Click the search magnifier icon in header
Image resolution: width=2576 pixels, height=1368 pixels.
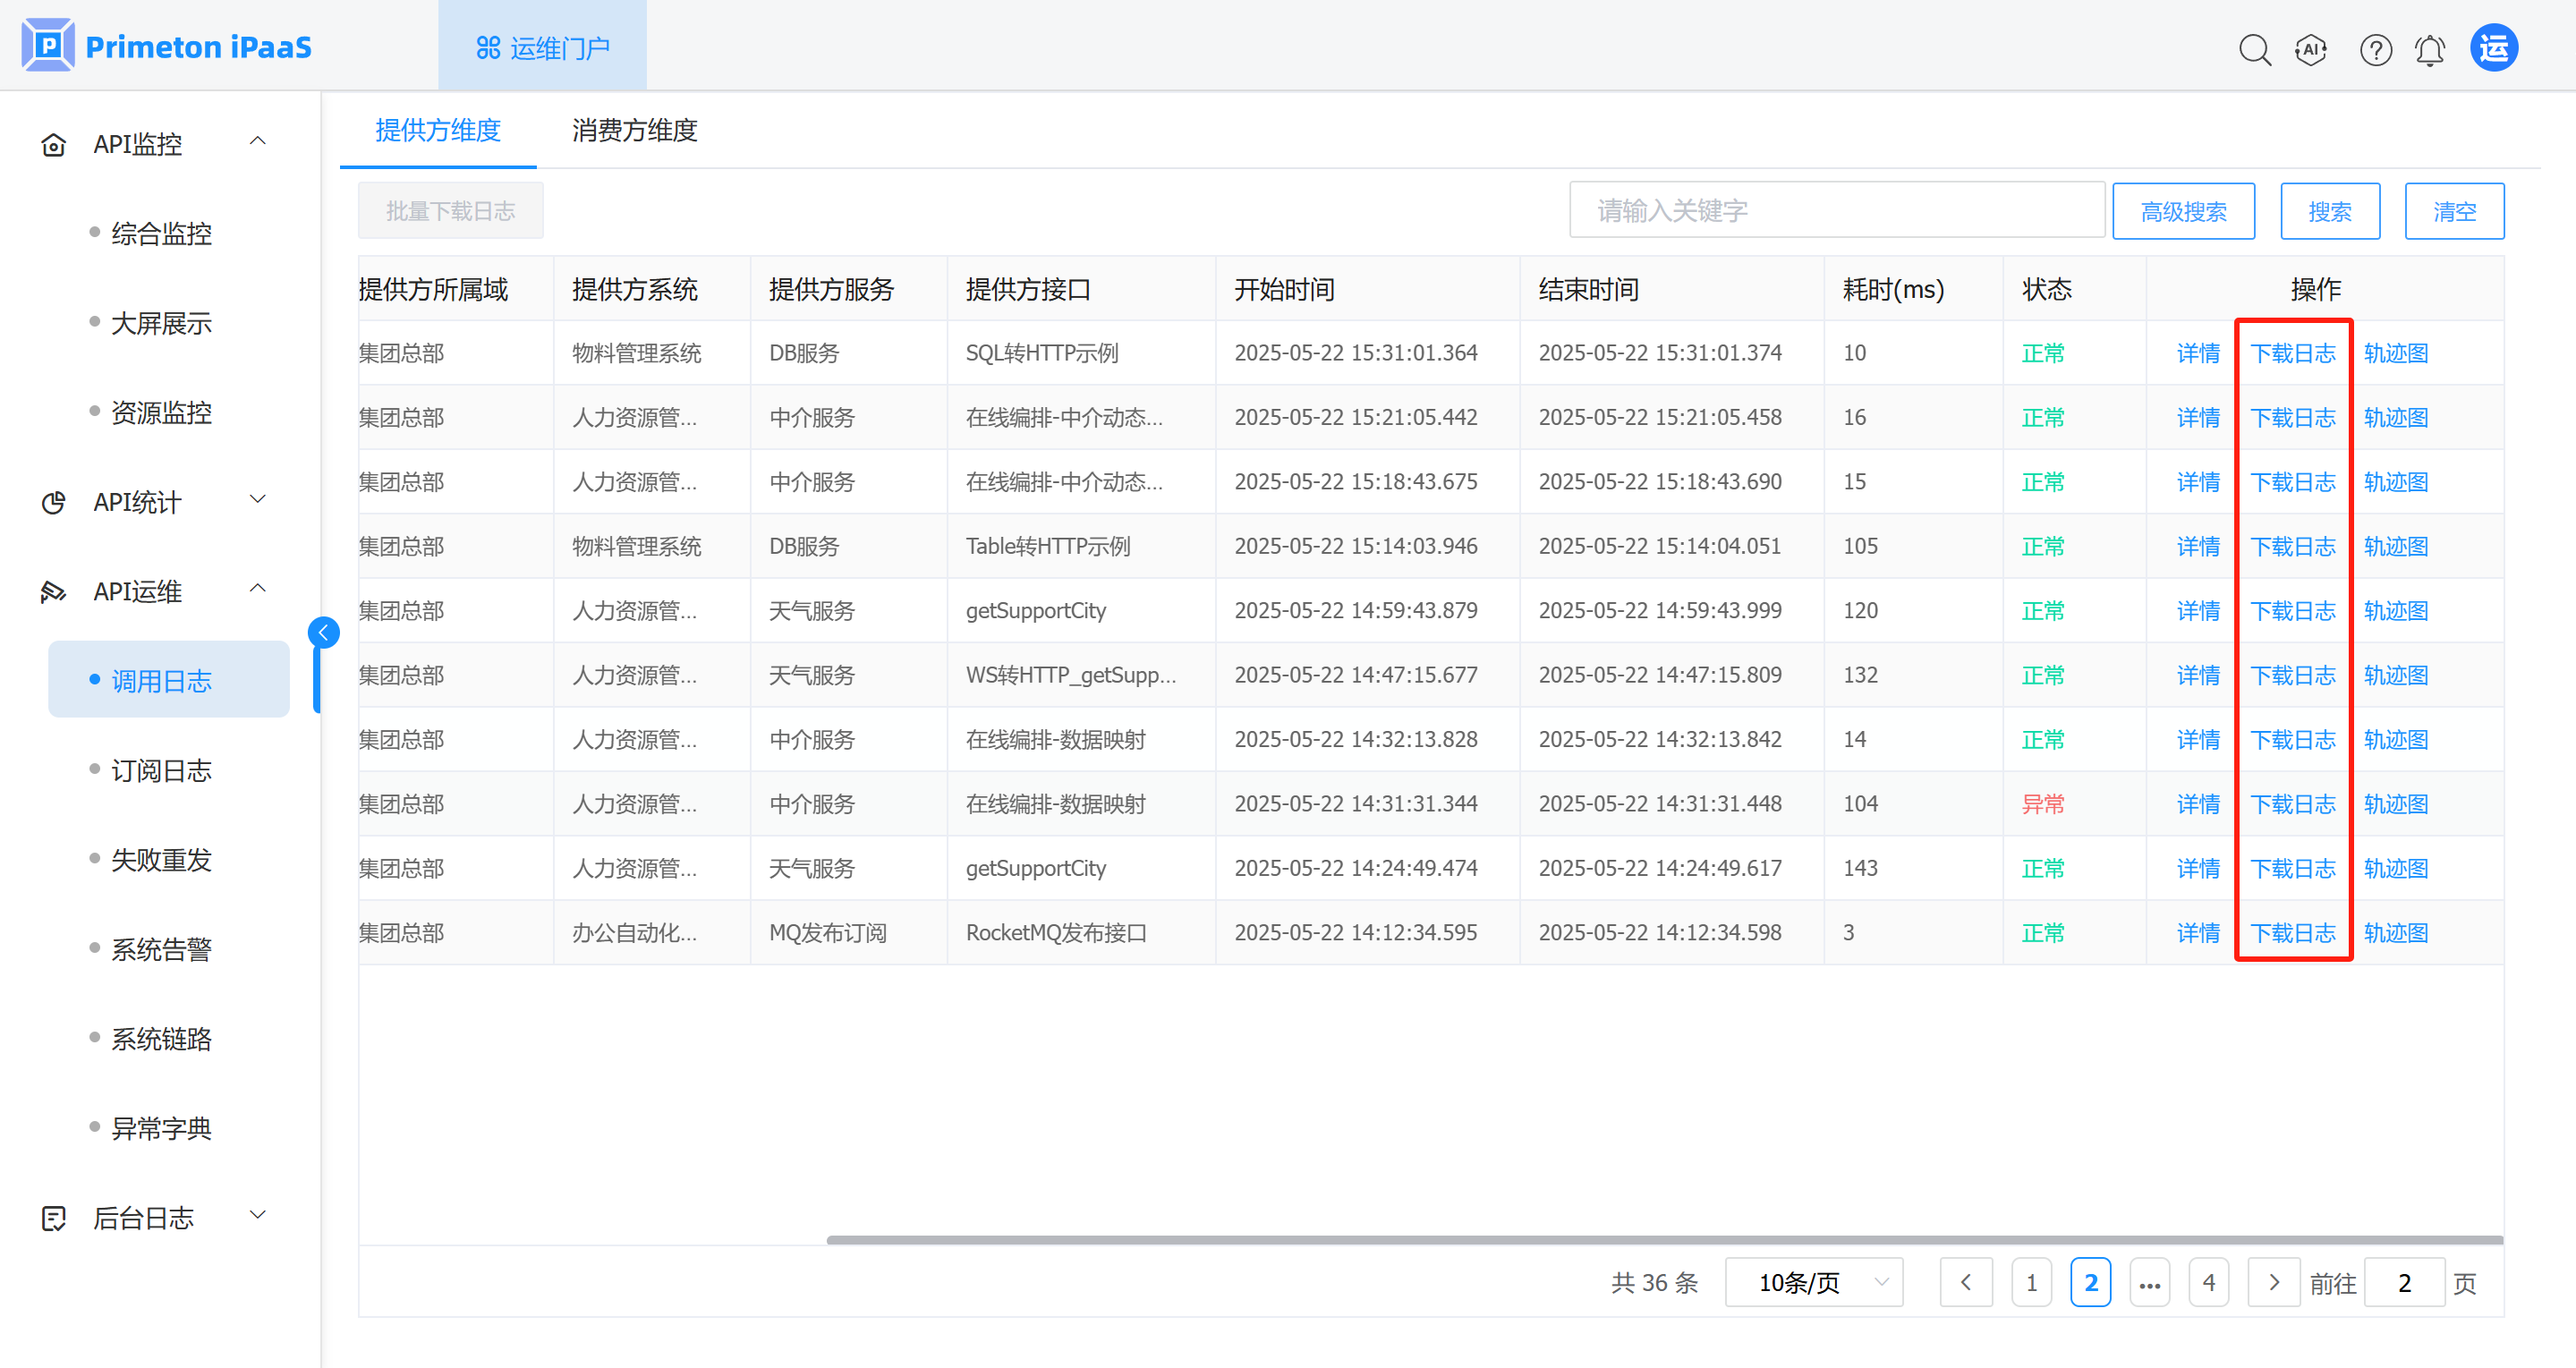coord(2254,49)
